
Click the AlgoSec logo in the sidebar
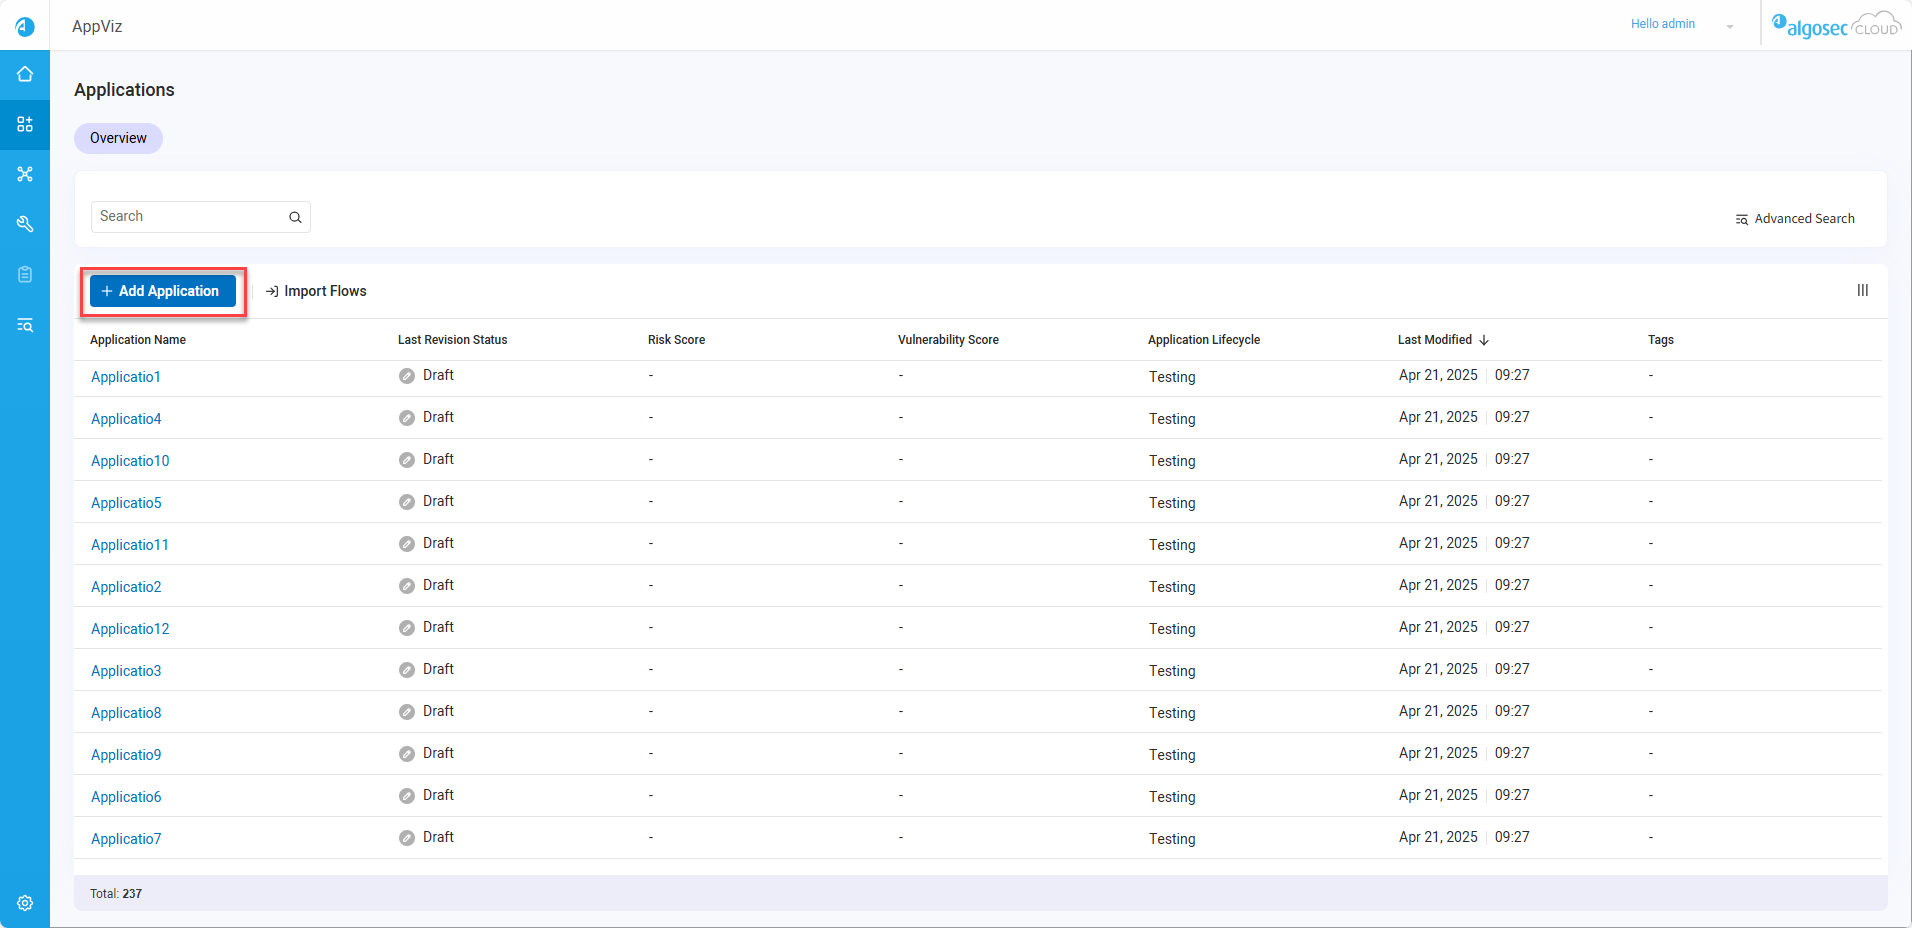25,26
